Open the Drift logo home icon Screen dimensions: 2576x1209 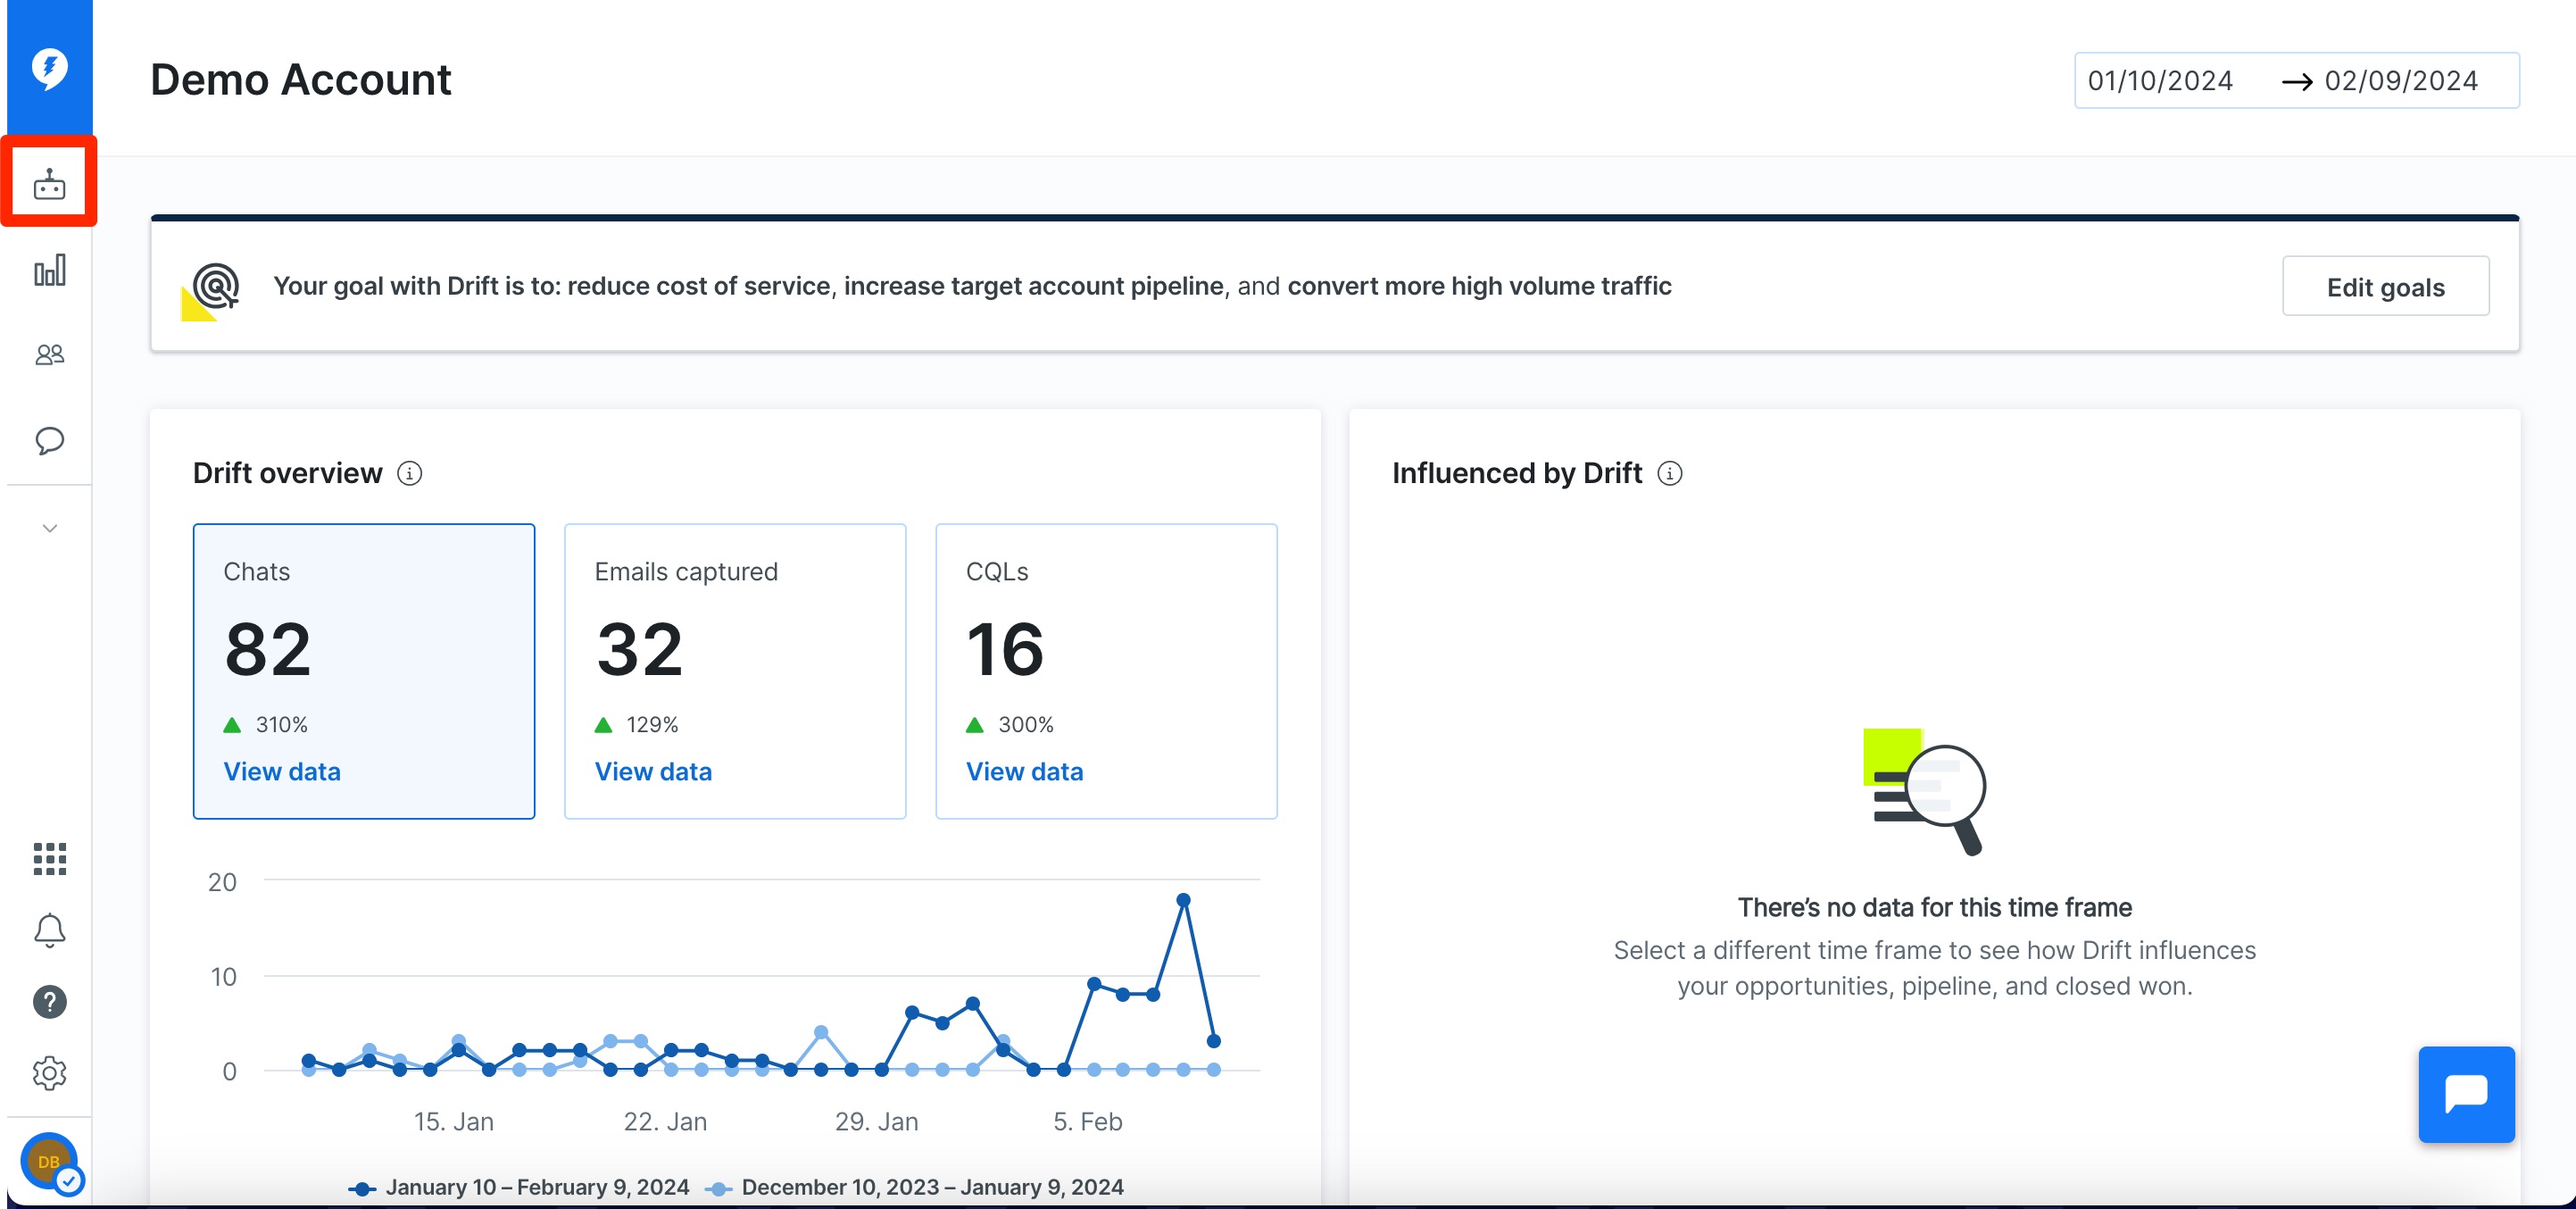click(x=49, y=68)
